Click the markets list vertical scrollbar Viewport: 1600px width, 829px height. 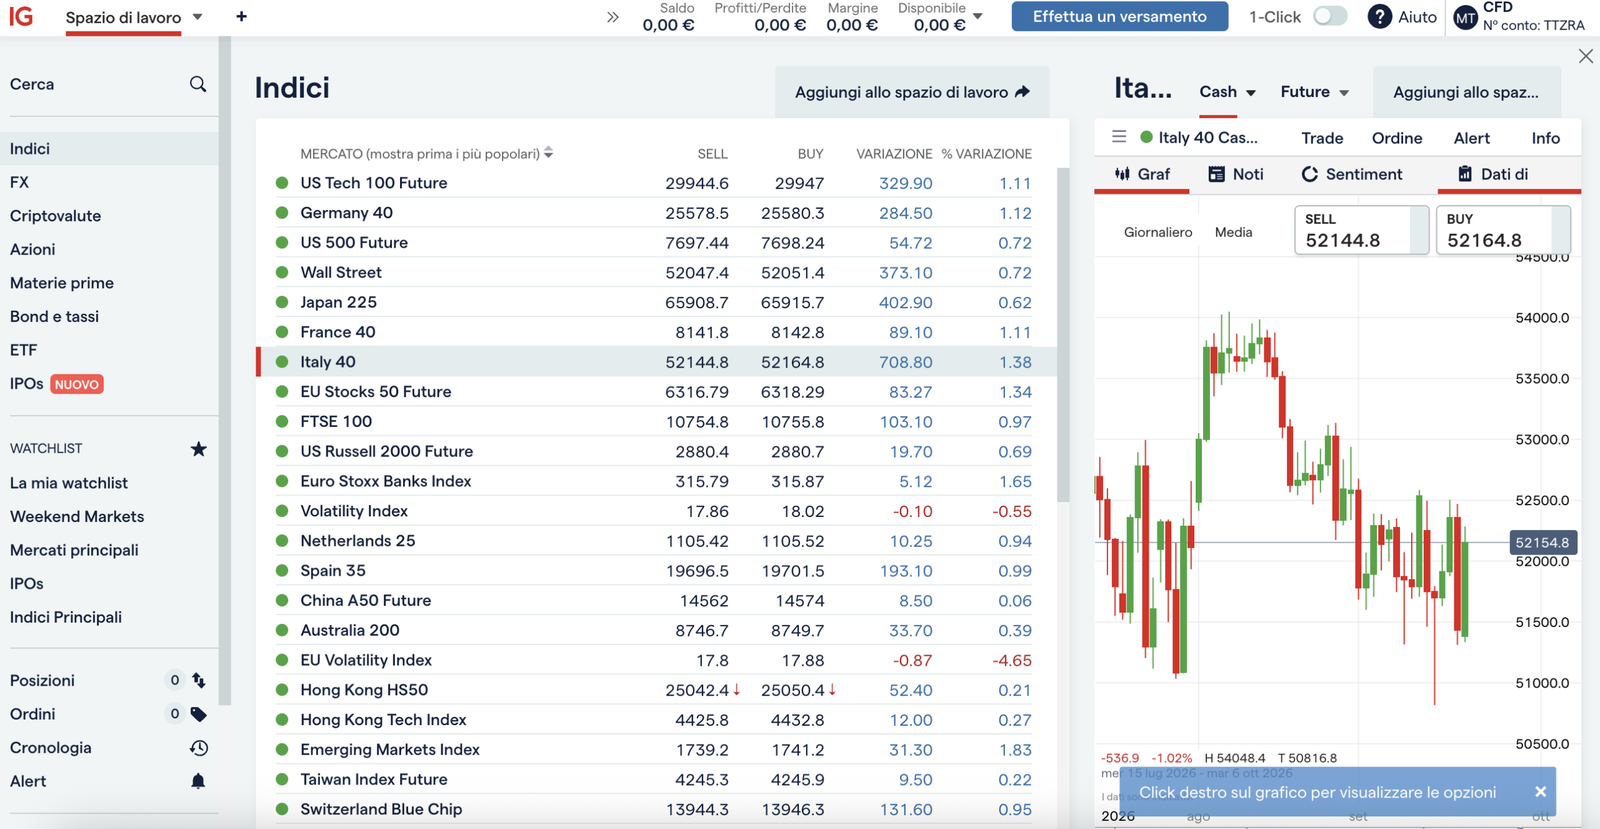click(x=1063, y=335)
